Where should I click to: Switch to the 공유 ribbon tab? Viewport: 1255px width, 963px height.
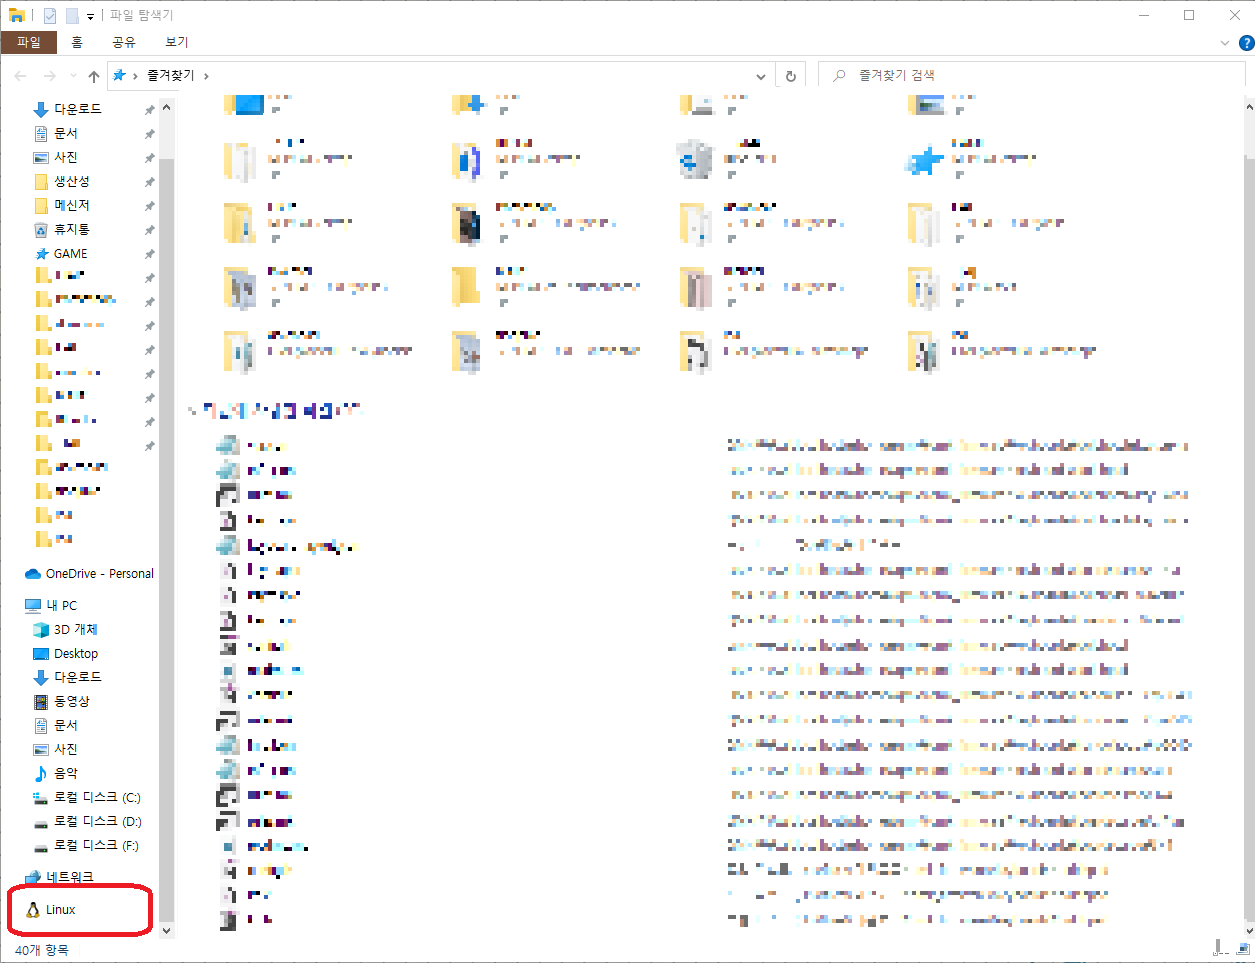[123, 42]
